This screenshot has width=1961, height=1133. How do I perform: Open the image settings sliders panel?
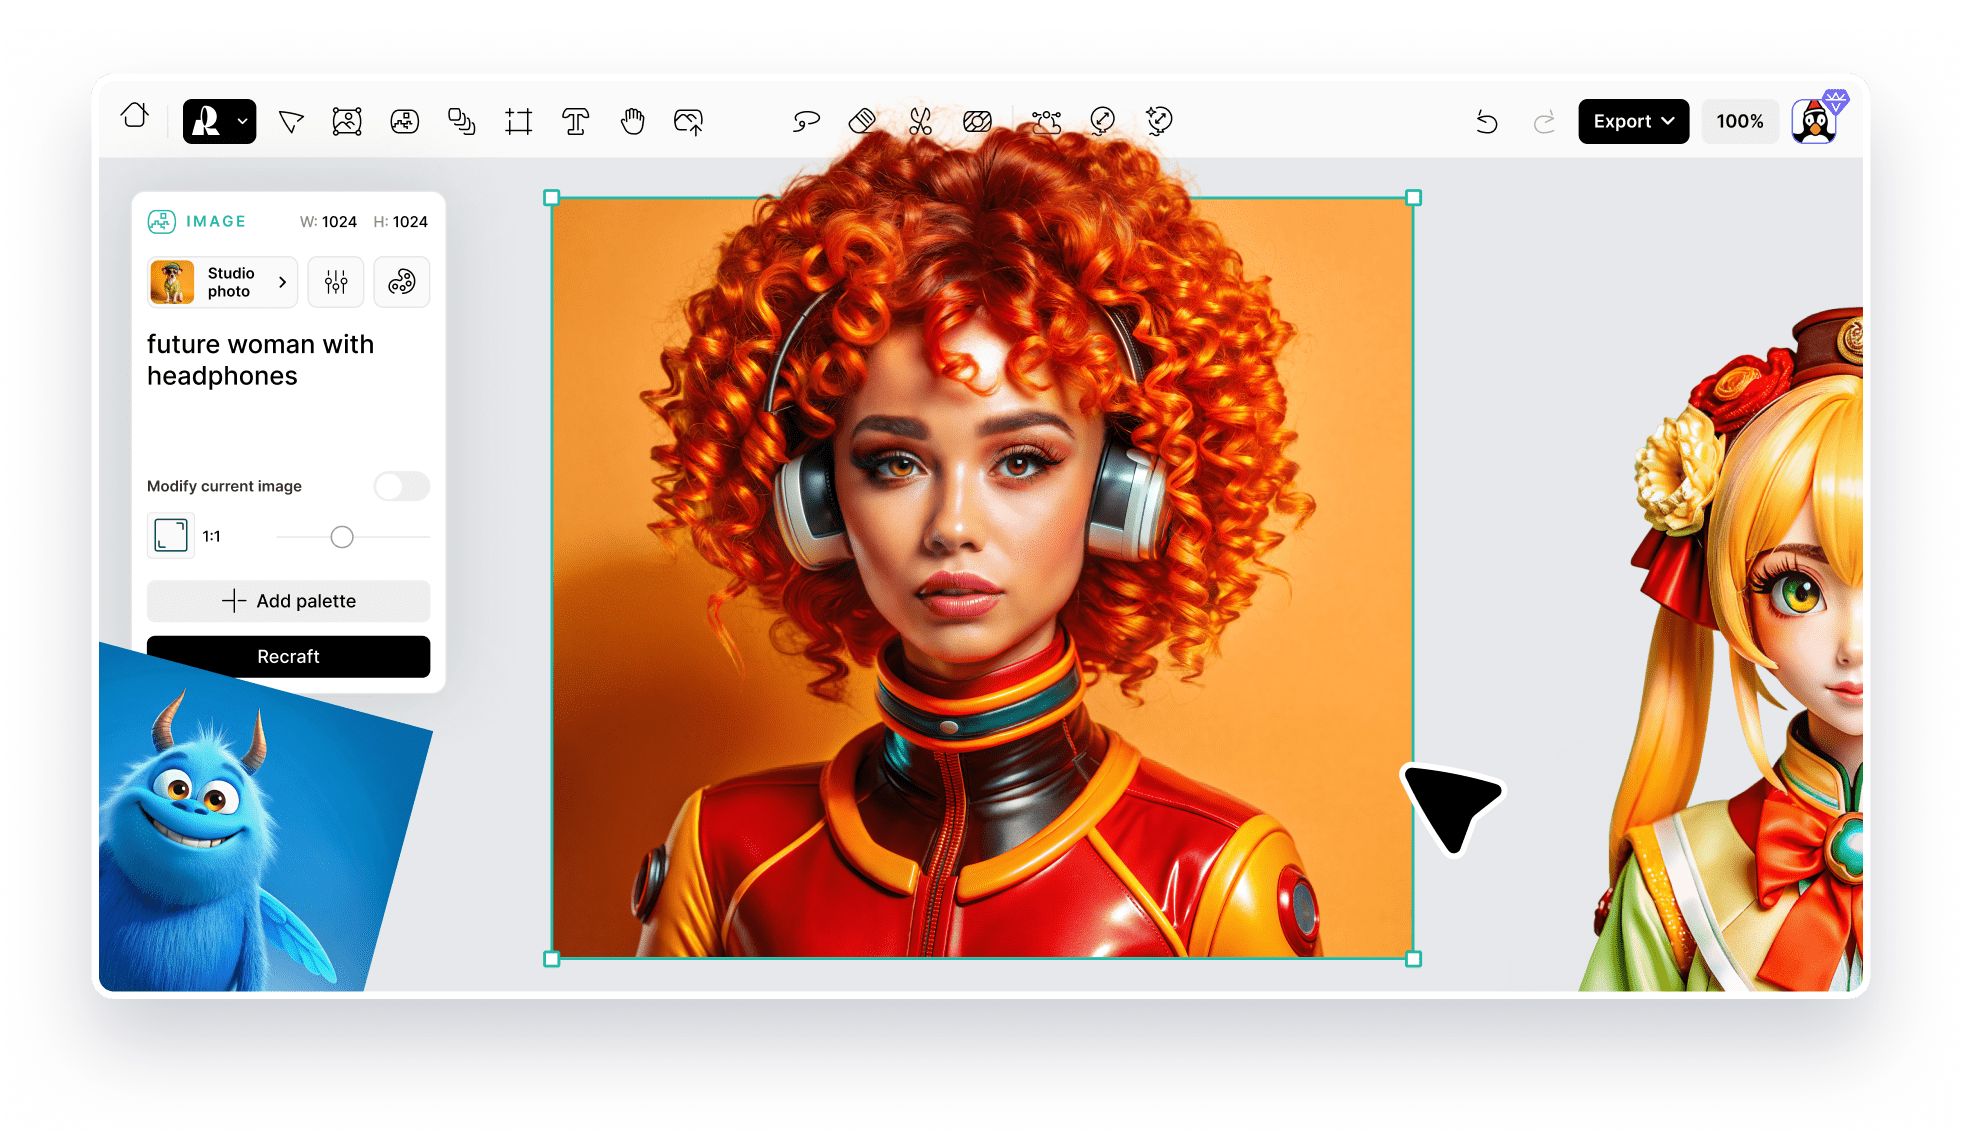click(x=336, y=282)
